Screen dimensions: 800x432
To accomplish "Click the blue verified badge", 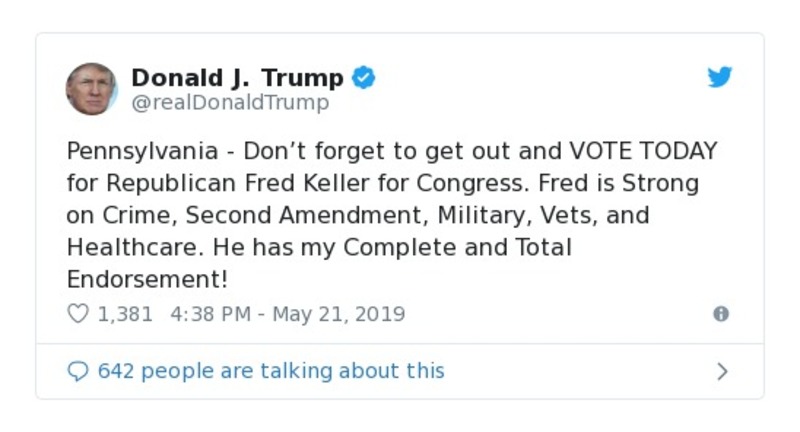I will pos(363,77).
